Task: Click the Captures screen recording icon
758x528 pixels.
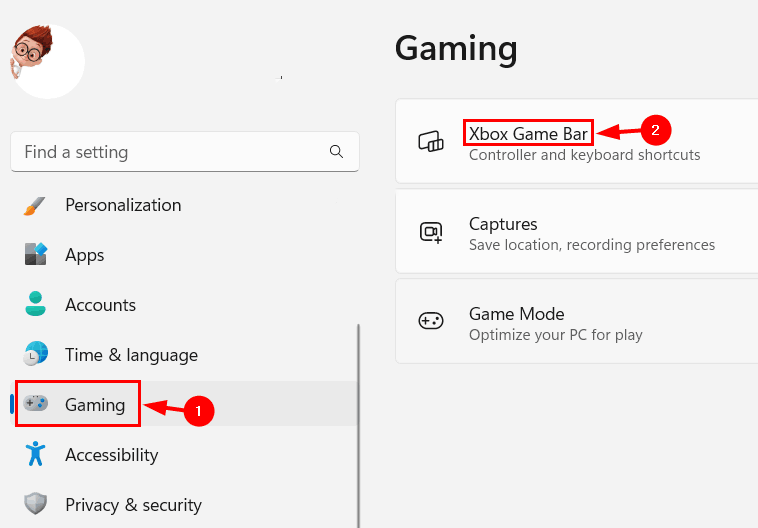Action: (x=431, y=232)
